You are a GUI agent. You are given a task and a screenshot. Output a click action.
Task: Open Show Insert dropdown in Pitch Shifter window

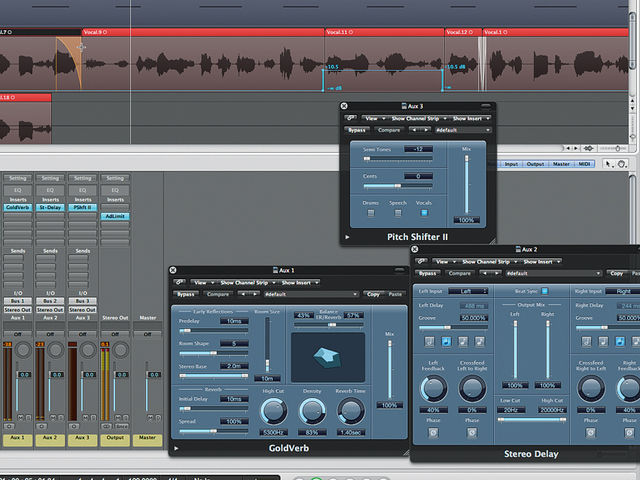pyautogui.click(x=470, y=118)
